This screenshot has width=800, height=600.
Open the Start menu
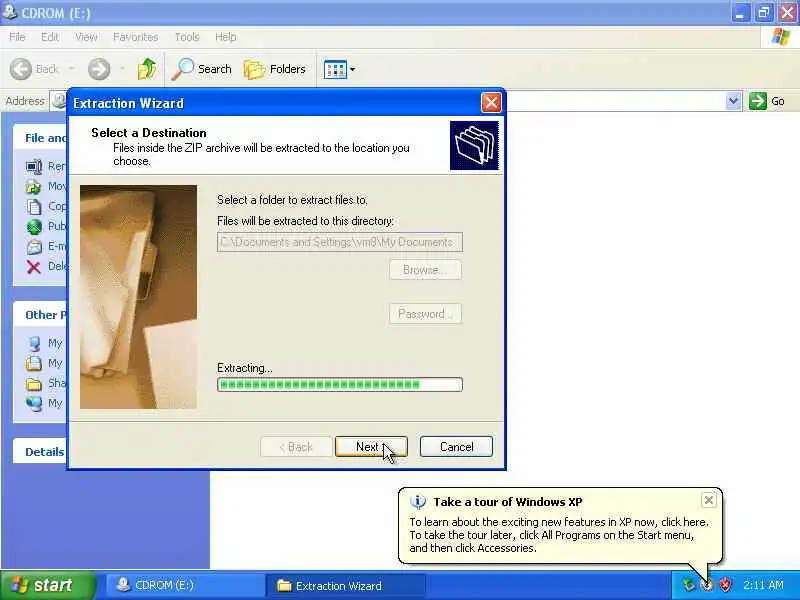coord(47,585)
